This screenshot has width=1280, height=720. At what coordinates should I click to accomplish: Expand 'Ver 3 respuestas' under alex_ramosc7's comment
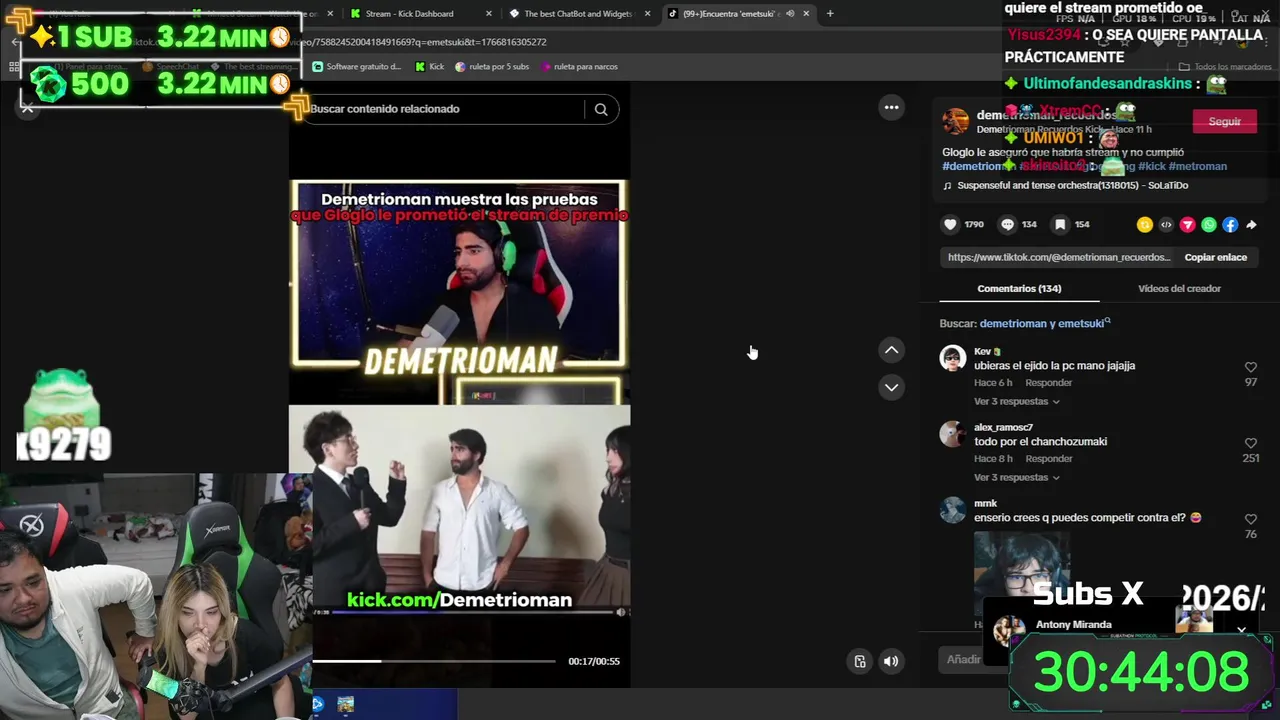tap(1016, 478)
